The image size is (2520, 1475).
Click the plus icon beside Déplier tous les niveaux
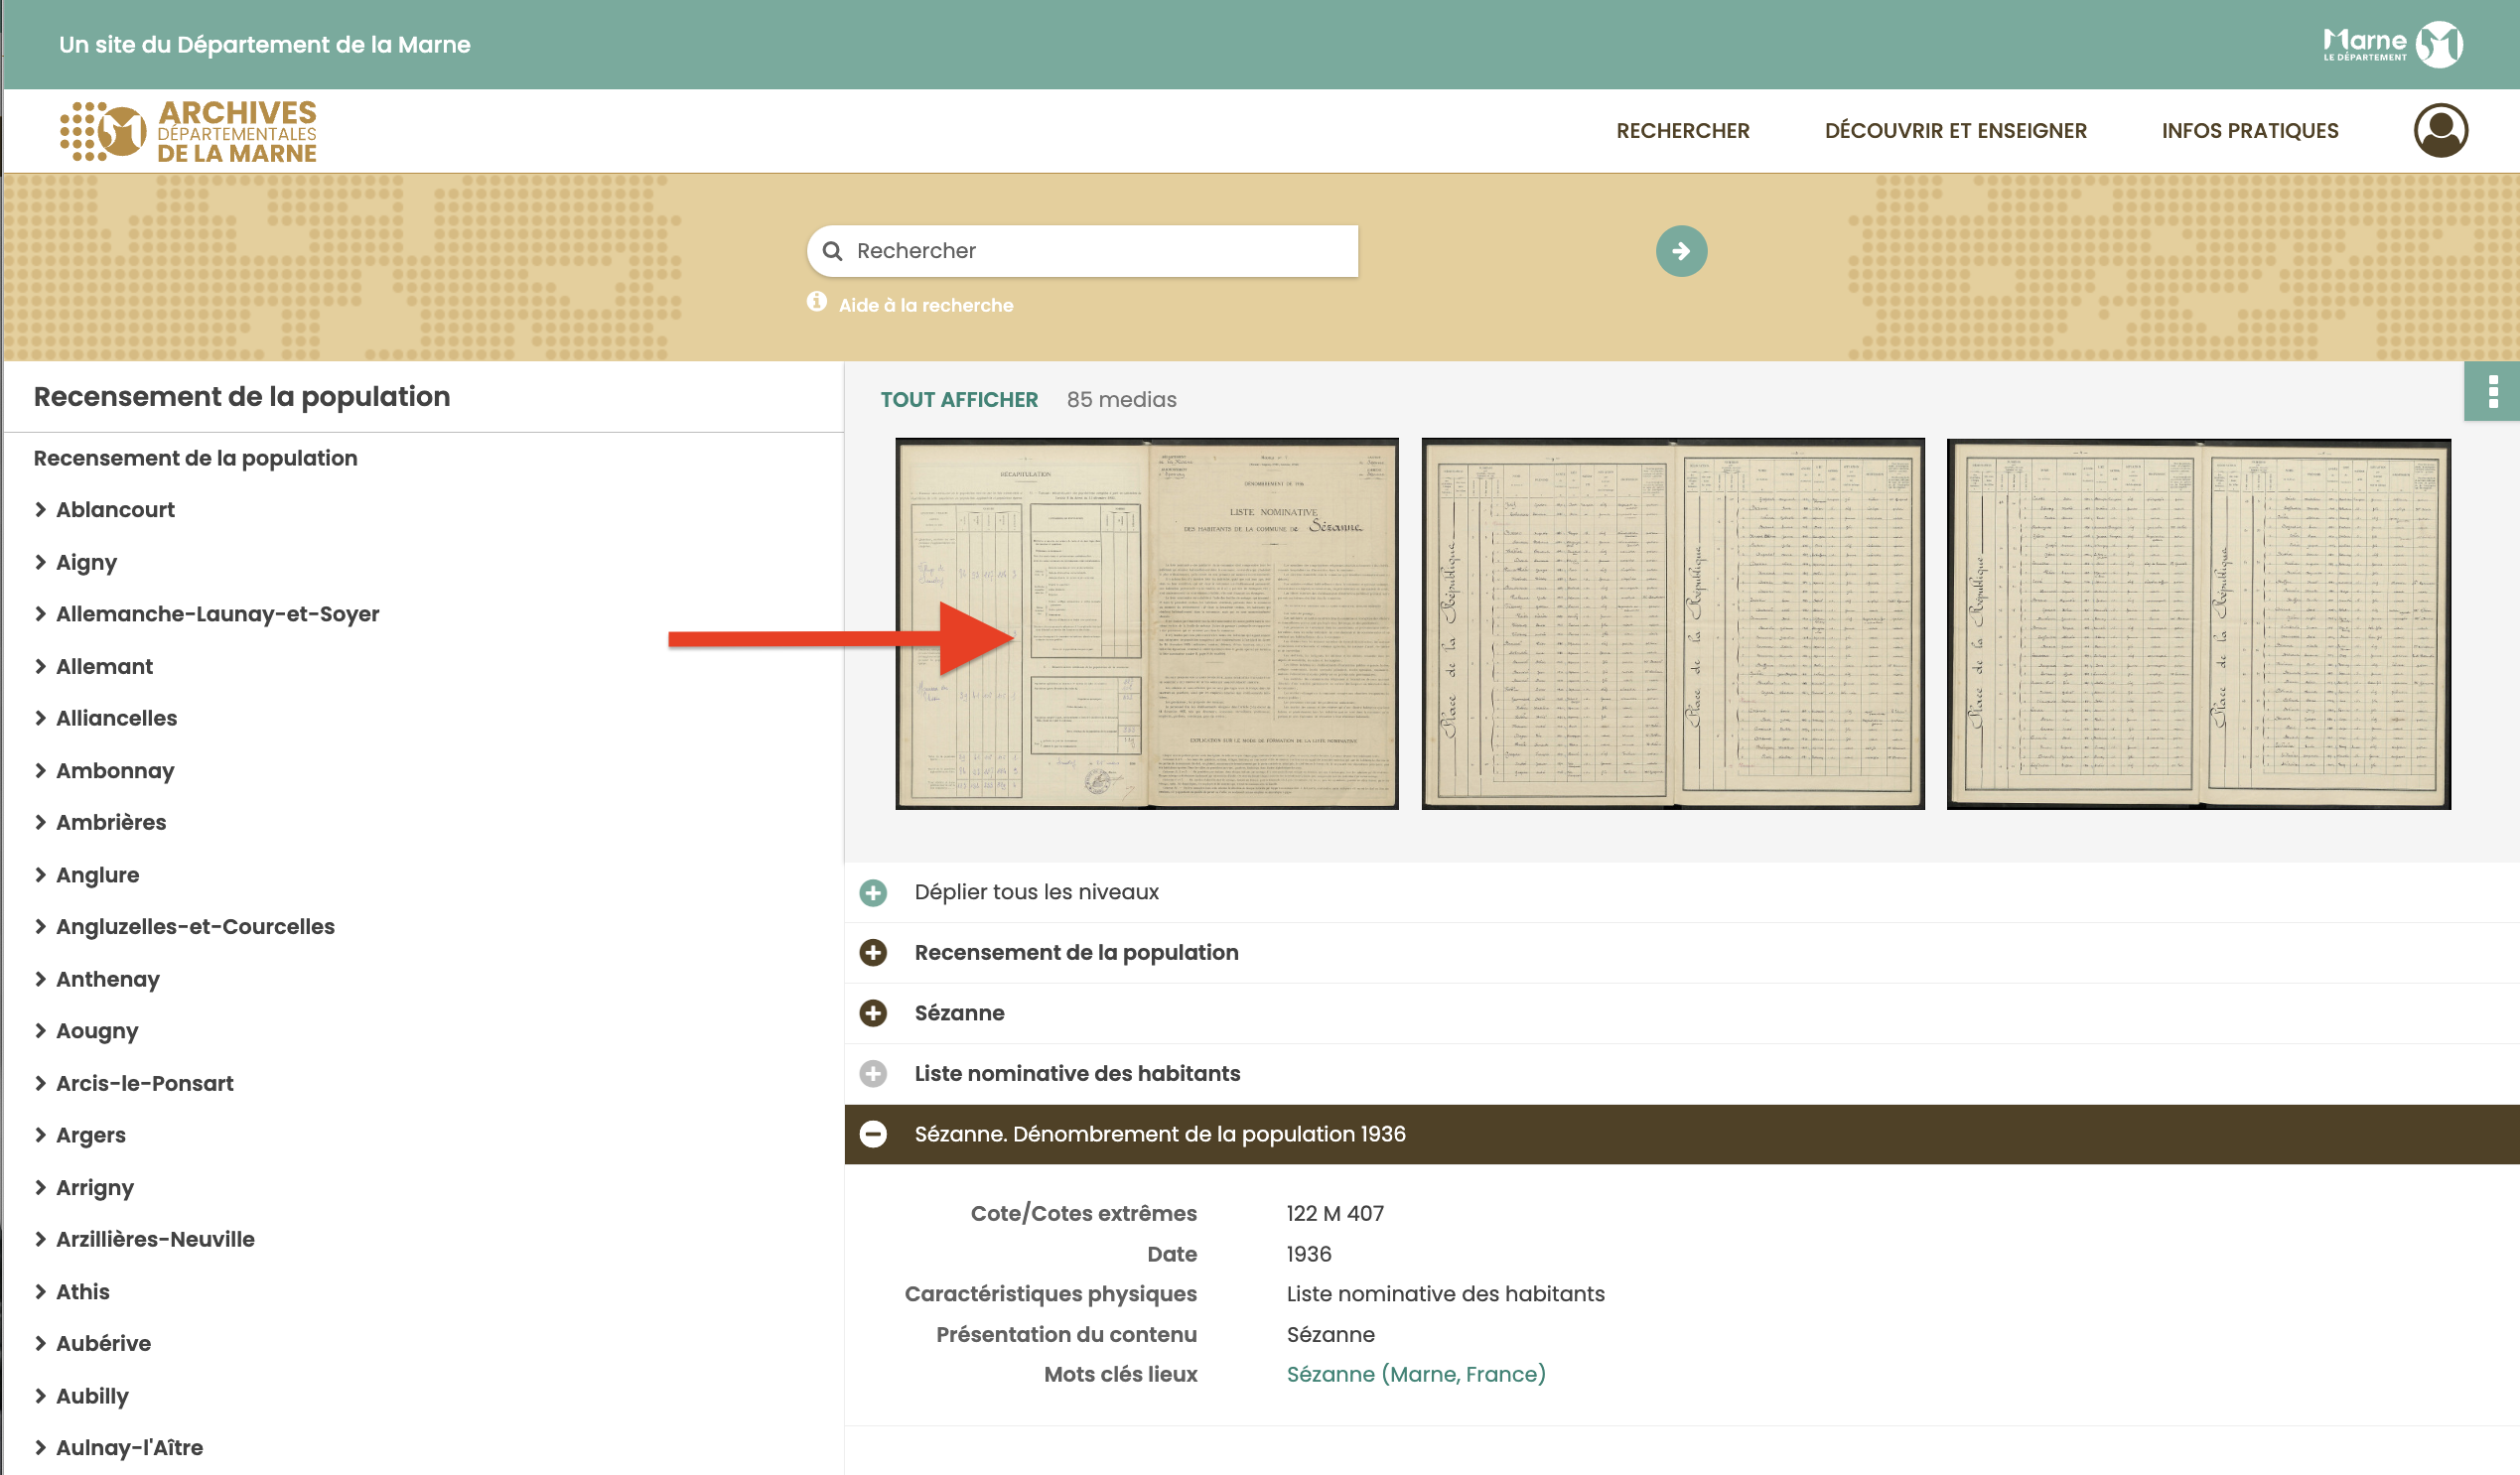(x=874, y=892)
